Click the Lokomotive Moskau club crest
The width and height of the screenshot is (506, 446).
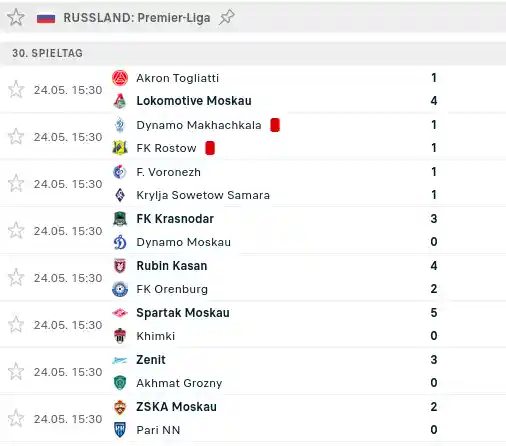pyautogui.click(x=120, y=101)
